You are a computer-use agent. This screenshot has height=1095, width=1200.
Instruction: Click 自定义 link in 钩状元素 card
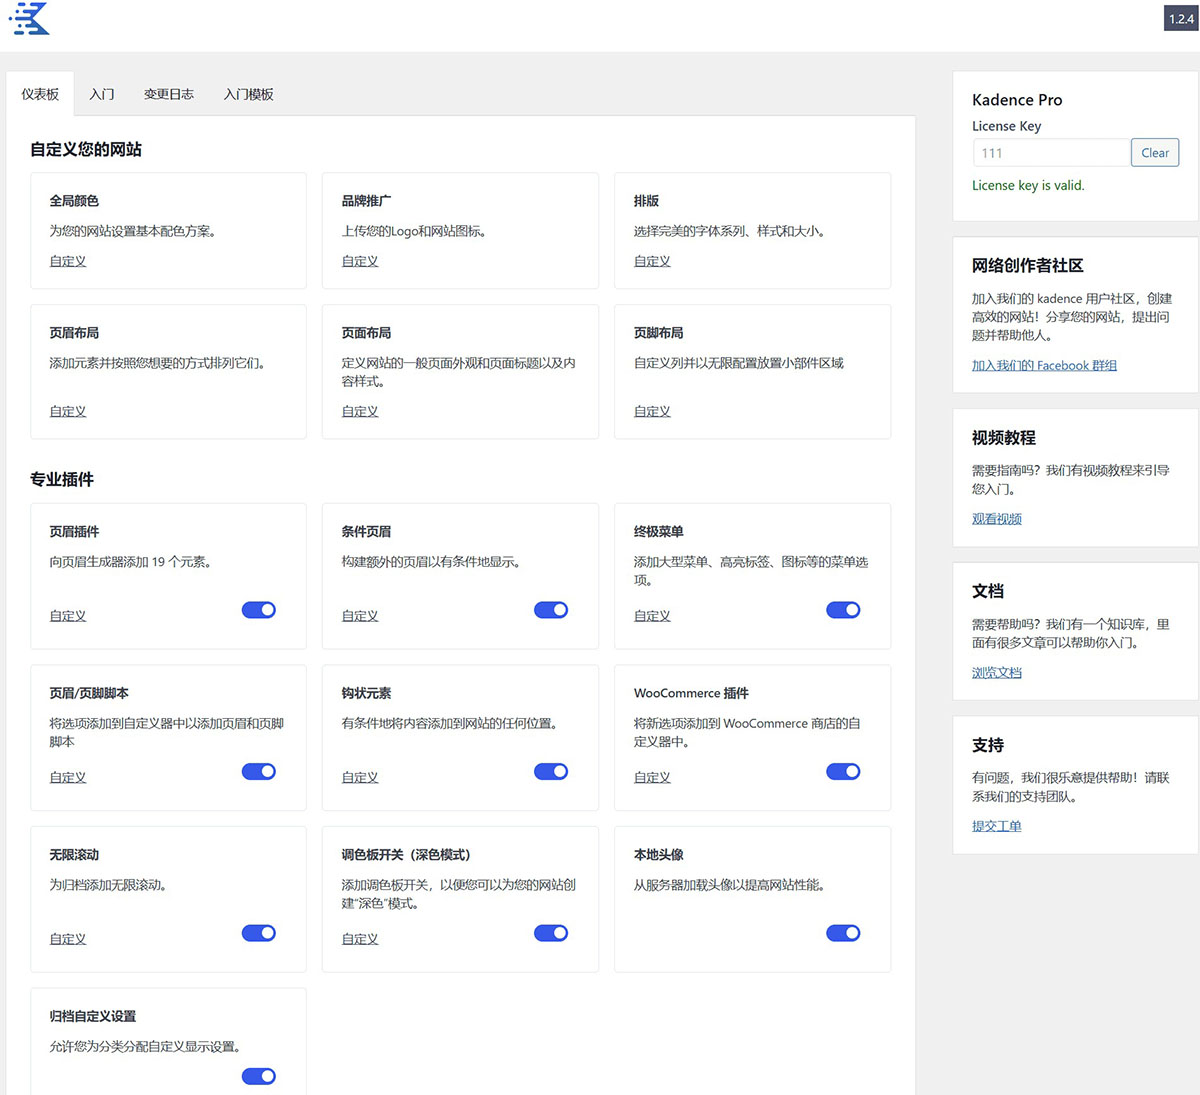click(360, 777)
